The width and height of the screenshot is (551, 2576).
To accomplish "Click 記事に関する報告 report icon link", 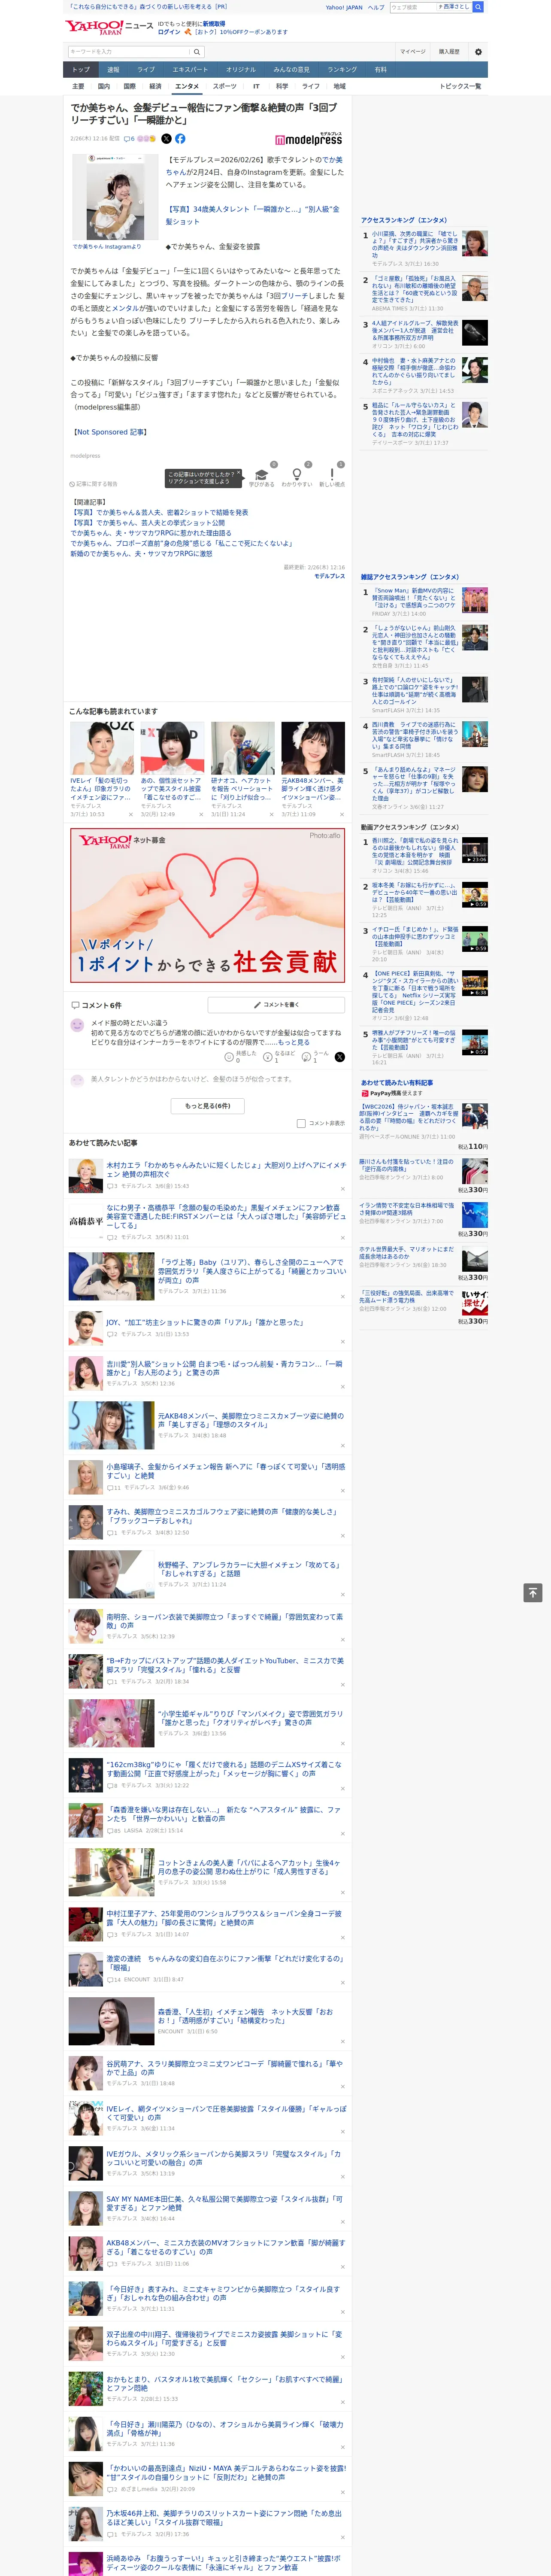I will pyautogui.click(x=94, y=484).
